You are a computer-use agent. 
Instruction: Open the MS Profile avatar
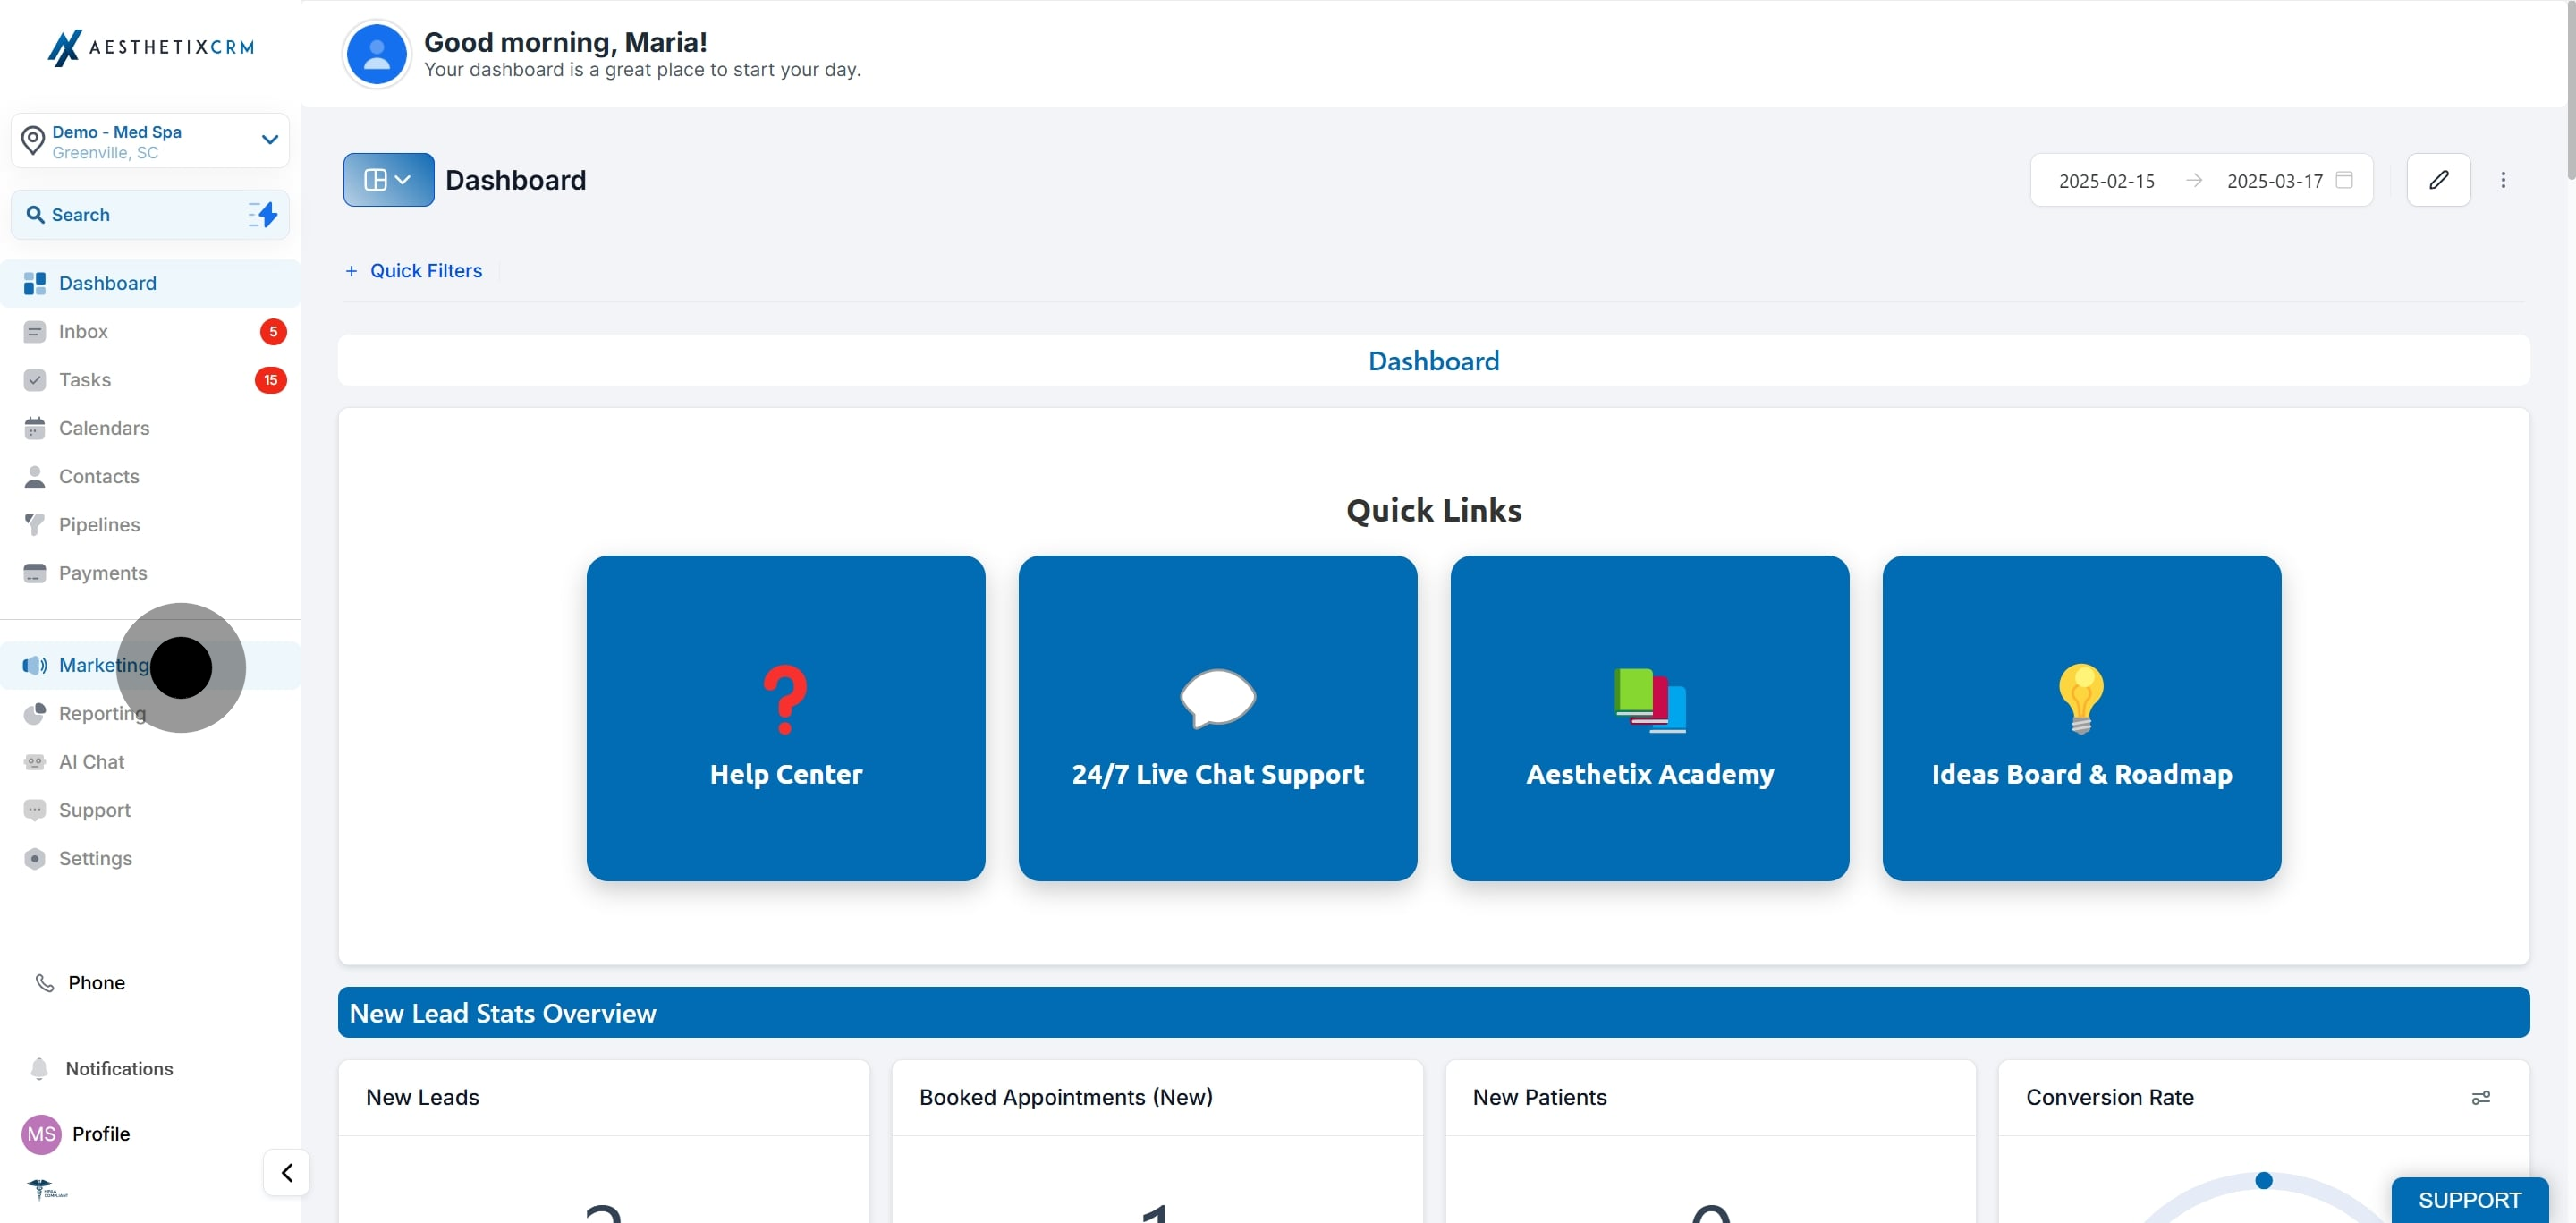42,1133
